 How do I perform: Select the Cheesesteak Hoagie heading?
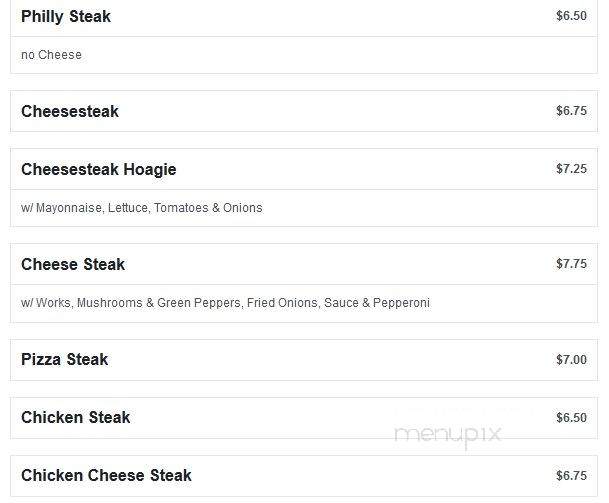point(99,170)
